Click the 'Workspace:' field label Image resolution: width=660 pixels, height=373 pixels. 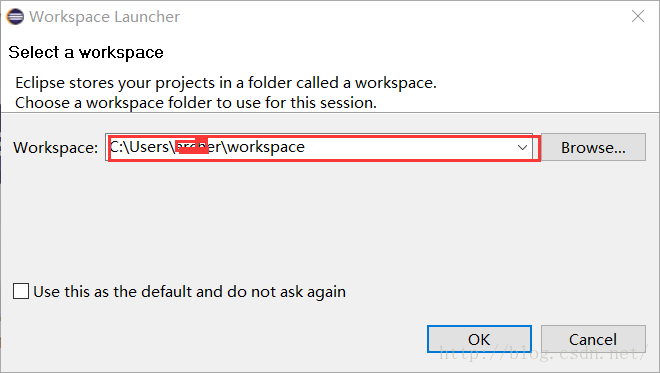[56, 148]
